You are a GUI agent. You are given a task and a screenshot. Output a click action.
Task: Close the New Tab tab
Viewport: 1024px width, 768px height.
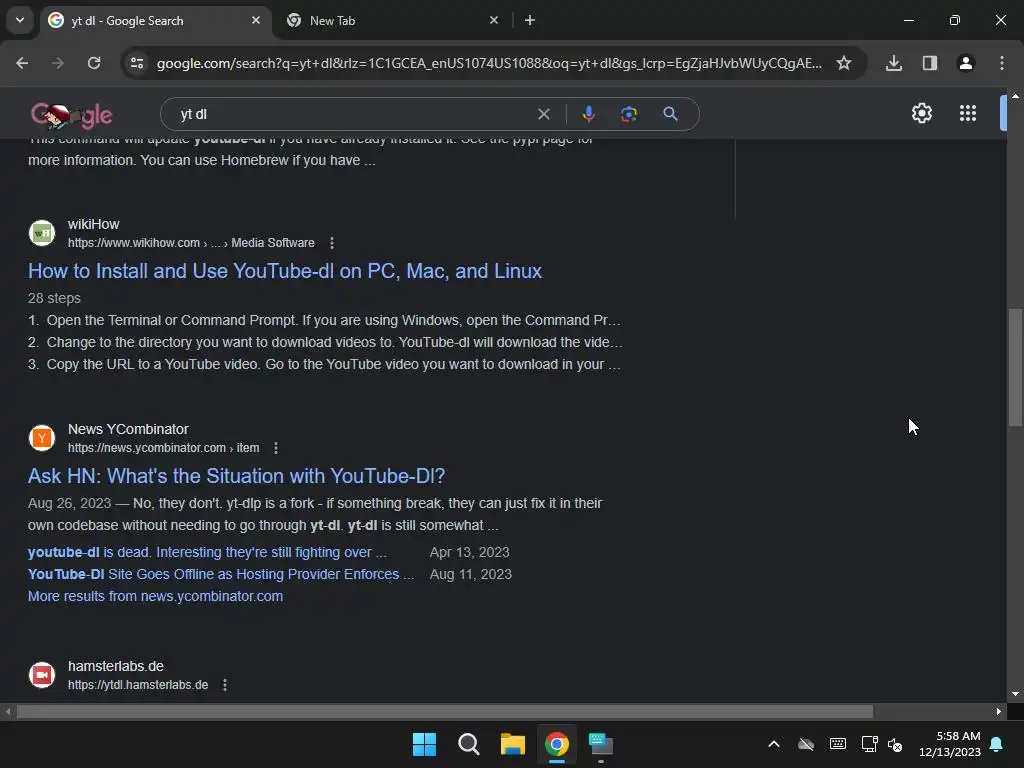(x=494, y=20)
